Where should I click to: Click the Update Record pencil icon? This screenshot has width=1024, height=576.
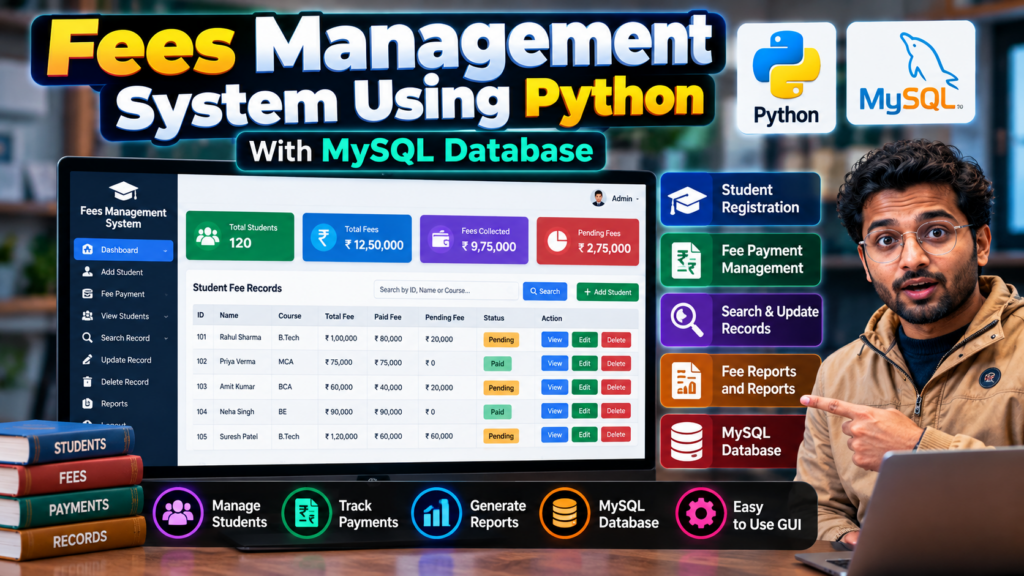tap(88, 360)
